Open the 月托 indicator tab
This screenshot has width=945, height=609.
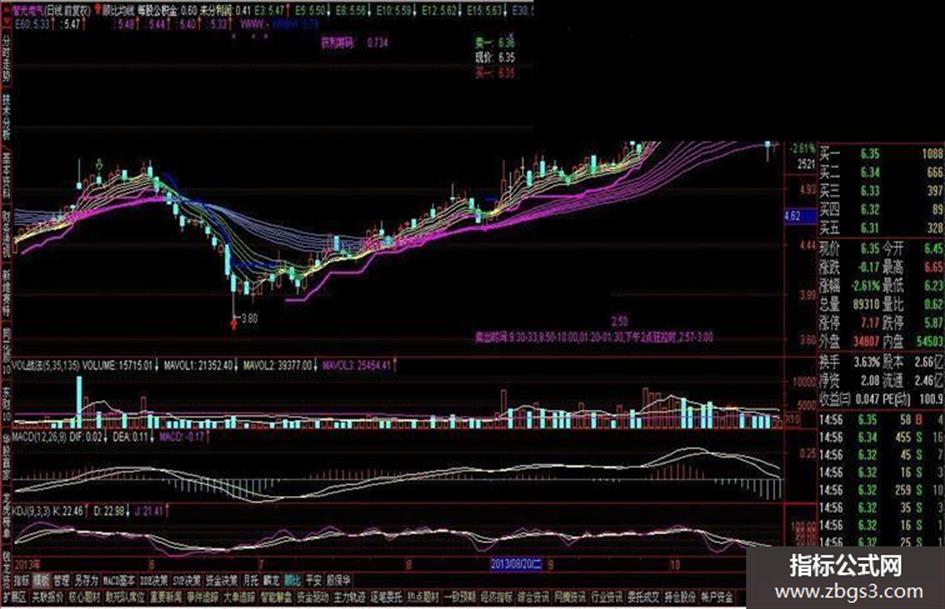click(251, 581)
